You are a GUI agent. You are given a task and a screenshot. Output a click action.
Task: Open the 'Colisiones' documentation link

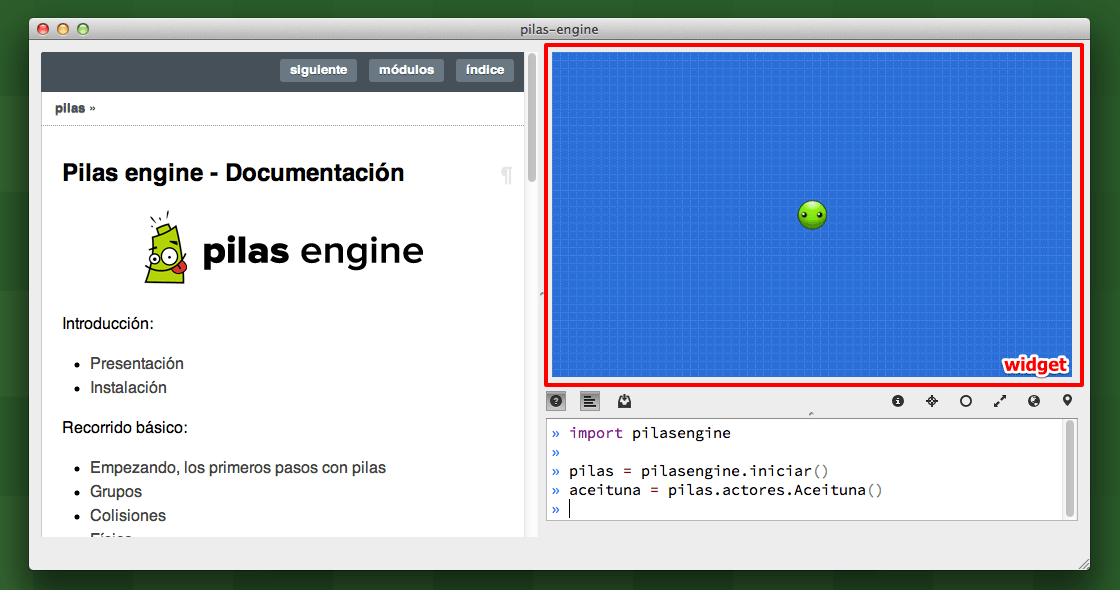click(128, 516)
